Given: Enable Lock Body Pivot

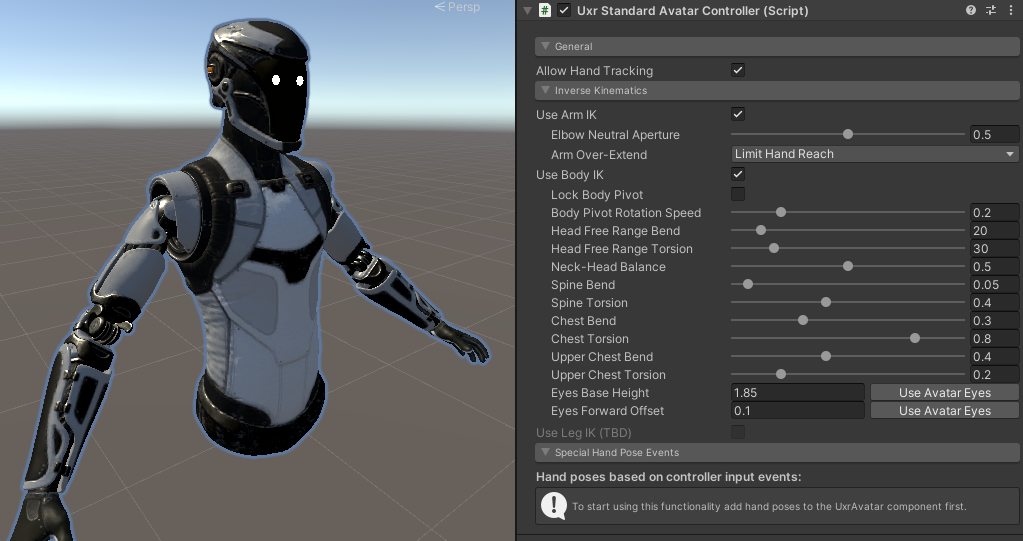Looking at the screenshot, I should (x=738, y=194).
